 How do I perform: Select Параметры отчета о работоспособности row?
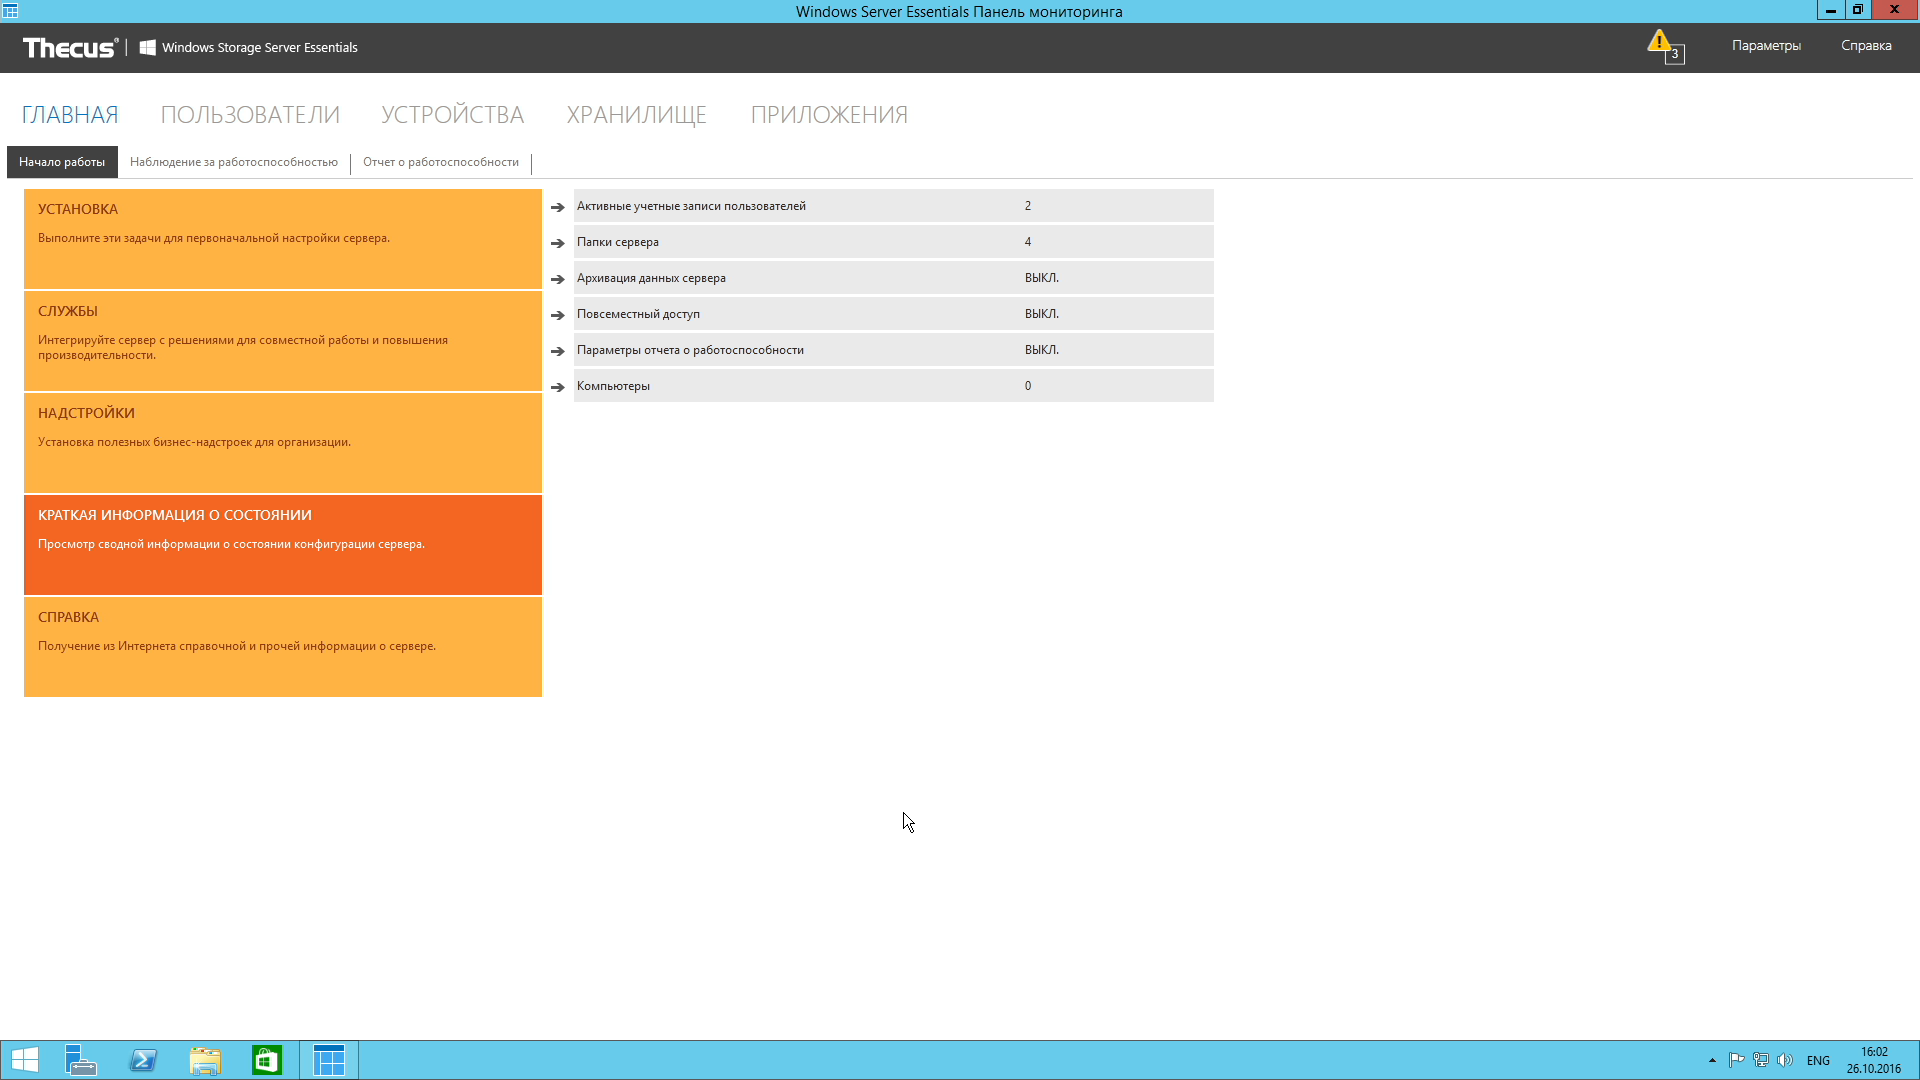pos(690,350)
